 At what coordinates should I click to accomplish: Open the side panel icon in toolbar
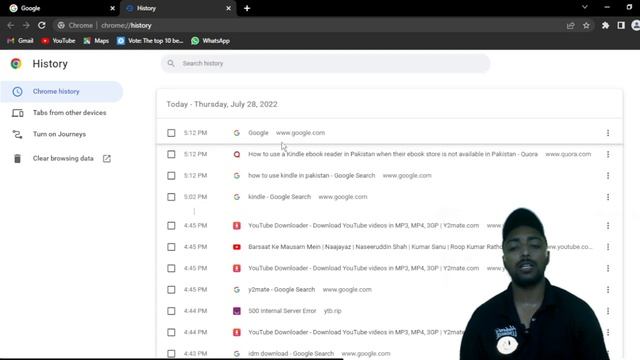621,25
